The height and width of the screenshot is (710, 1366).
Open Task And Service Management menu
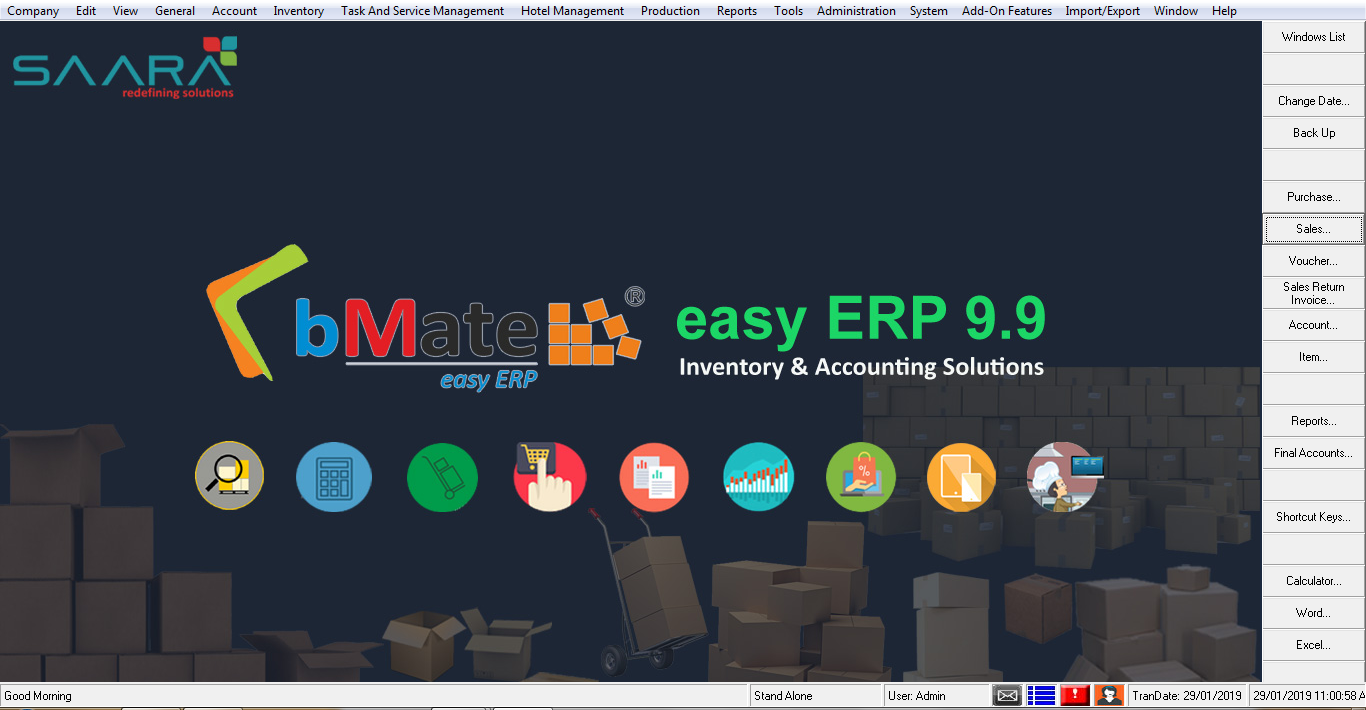422,11
